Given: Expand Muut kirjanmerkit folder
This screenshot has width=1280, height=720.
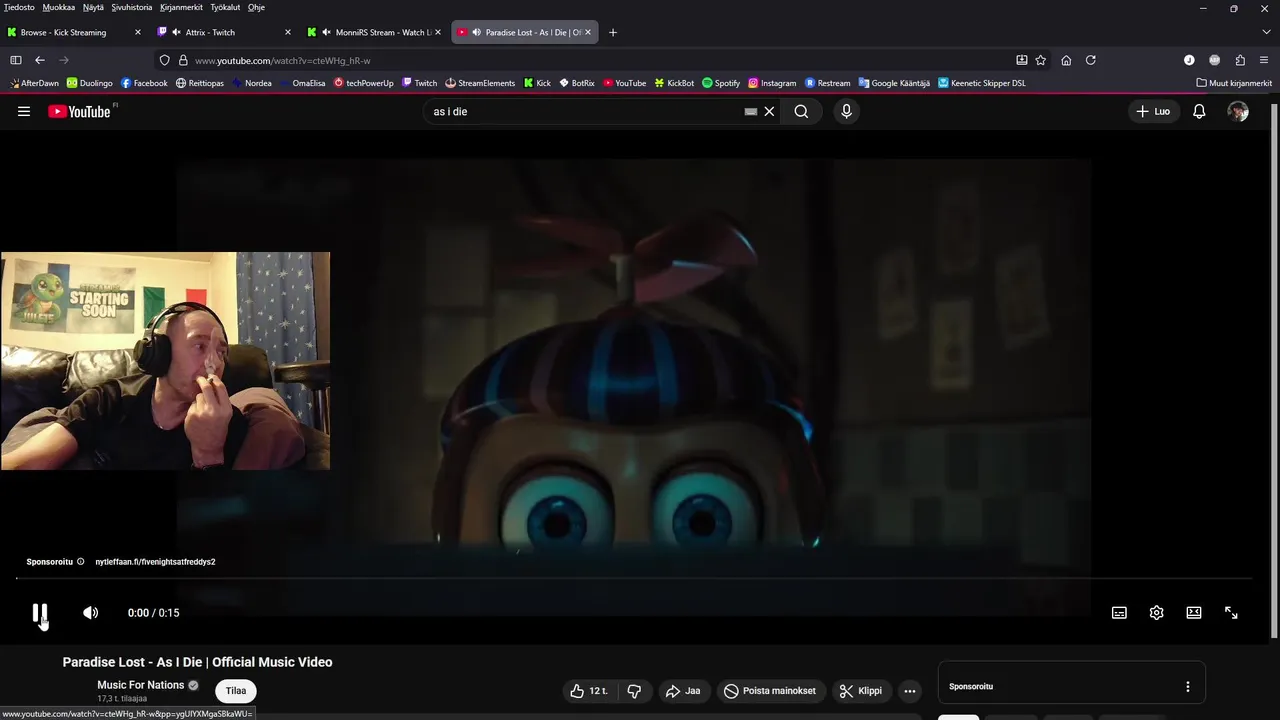Looking at the screenshot, I should [1234, 83].
